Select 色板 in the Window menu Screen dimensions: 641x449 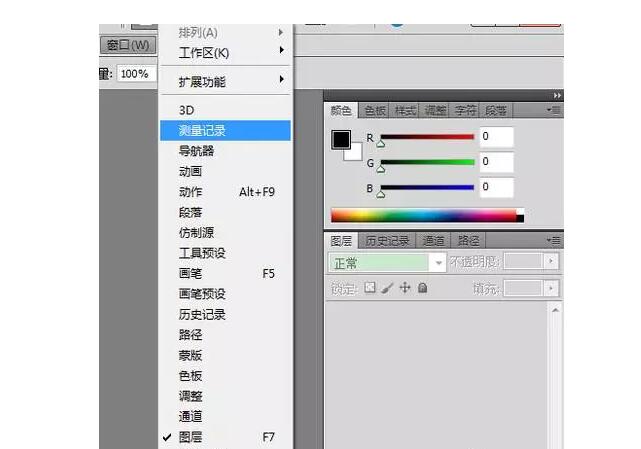point(225,376)
